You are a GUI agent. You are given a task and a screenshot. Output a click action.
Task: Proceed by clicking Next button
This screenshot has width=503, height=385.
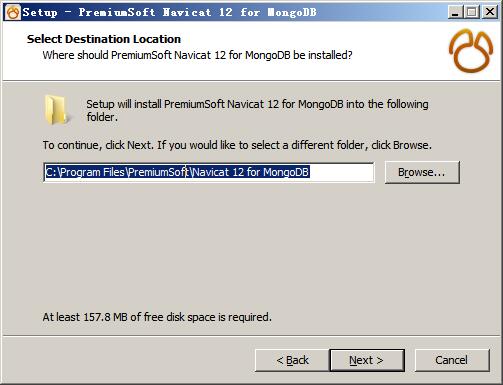coord(367,360)
